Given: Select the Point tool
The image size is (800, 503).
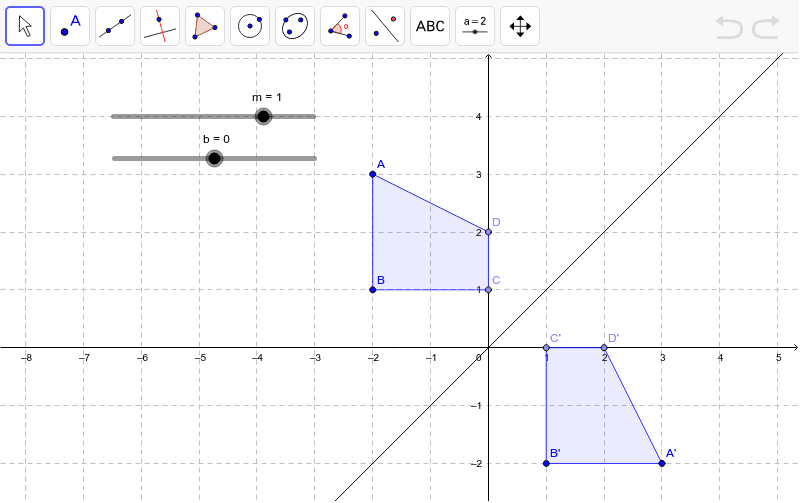Looking at the screenshot, I should (70, 26).
